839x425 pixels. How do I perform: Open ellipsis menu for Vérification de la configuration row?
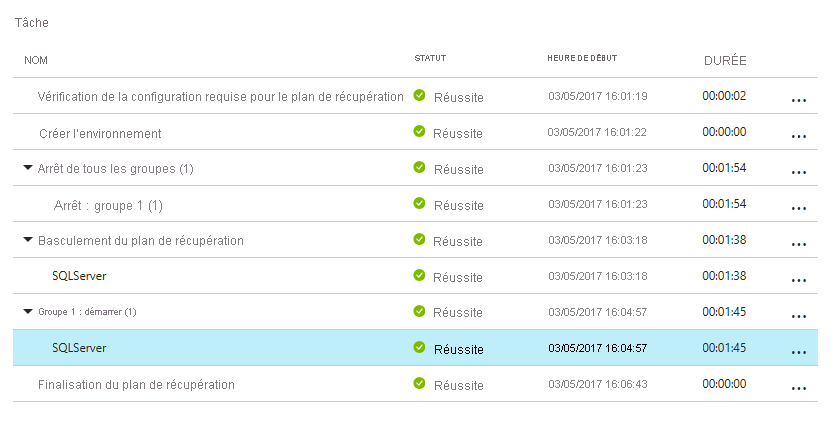pos(798,100)
